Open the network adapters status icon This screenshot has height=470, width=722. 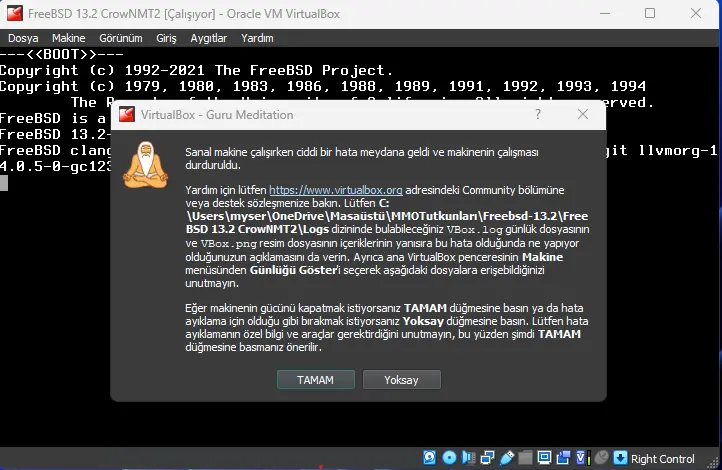coord(487,458)
